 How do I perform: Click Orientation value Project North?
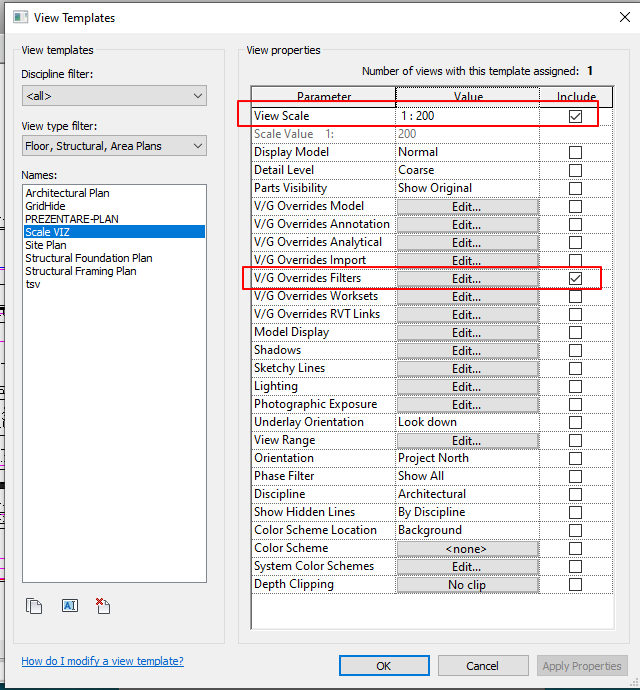(467, 459)
